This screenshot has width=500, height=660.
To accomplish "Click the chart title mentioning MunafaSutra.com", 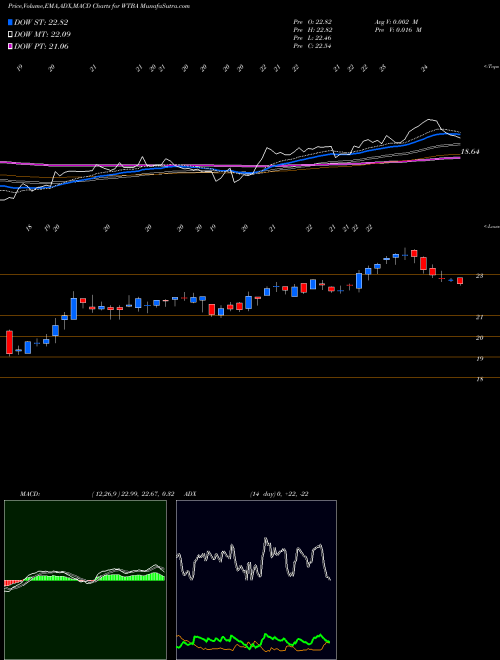I will 99,6.
